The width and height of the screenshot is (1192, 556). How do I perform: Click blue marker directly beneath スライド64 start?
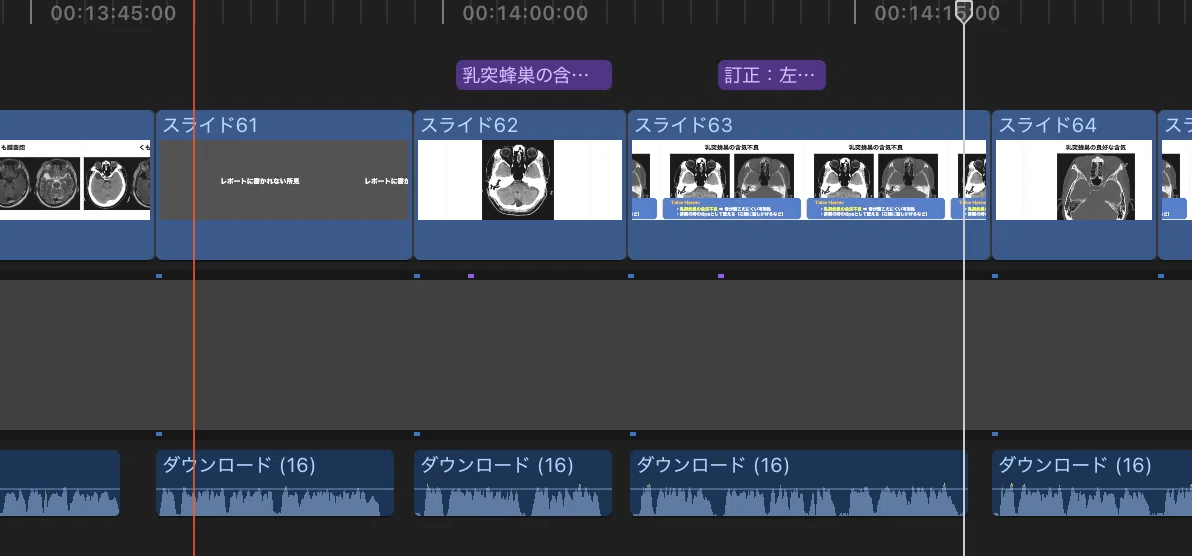995,275
